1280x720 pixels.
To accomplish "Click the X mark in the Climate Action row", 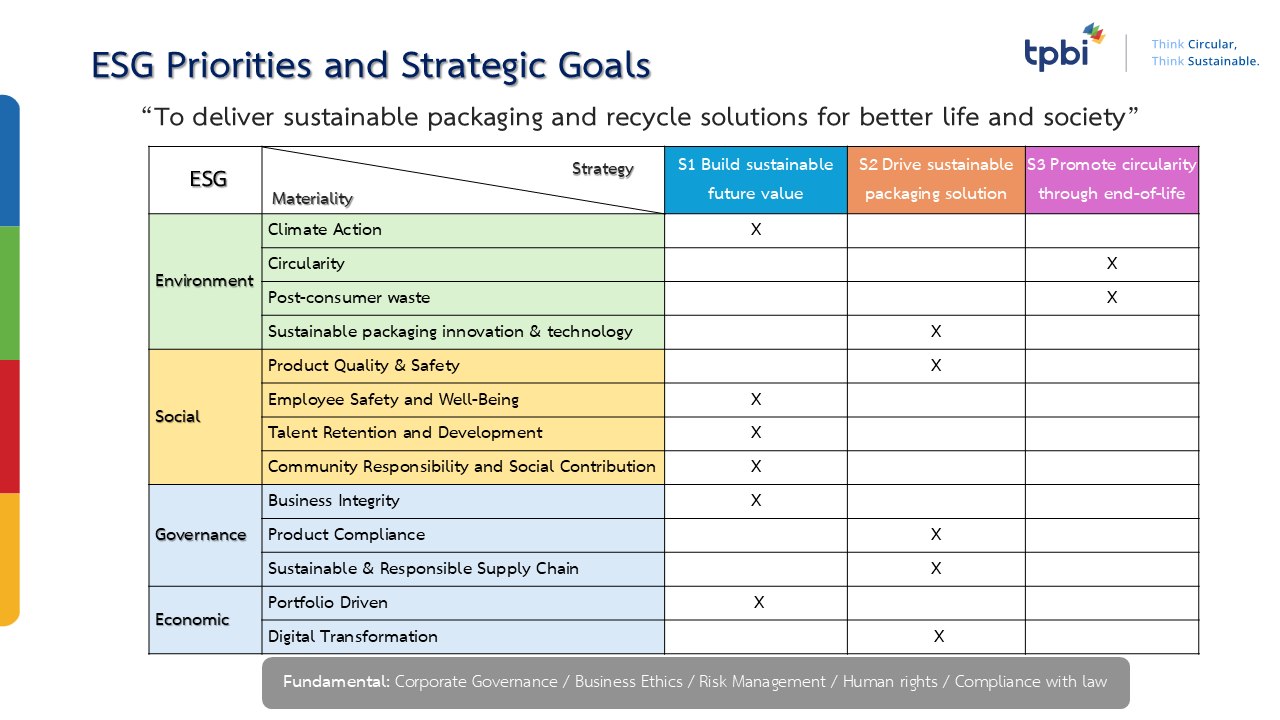I will [x=756, y=230].
